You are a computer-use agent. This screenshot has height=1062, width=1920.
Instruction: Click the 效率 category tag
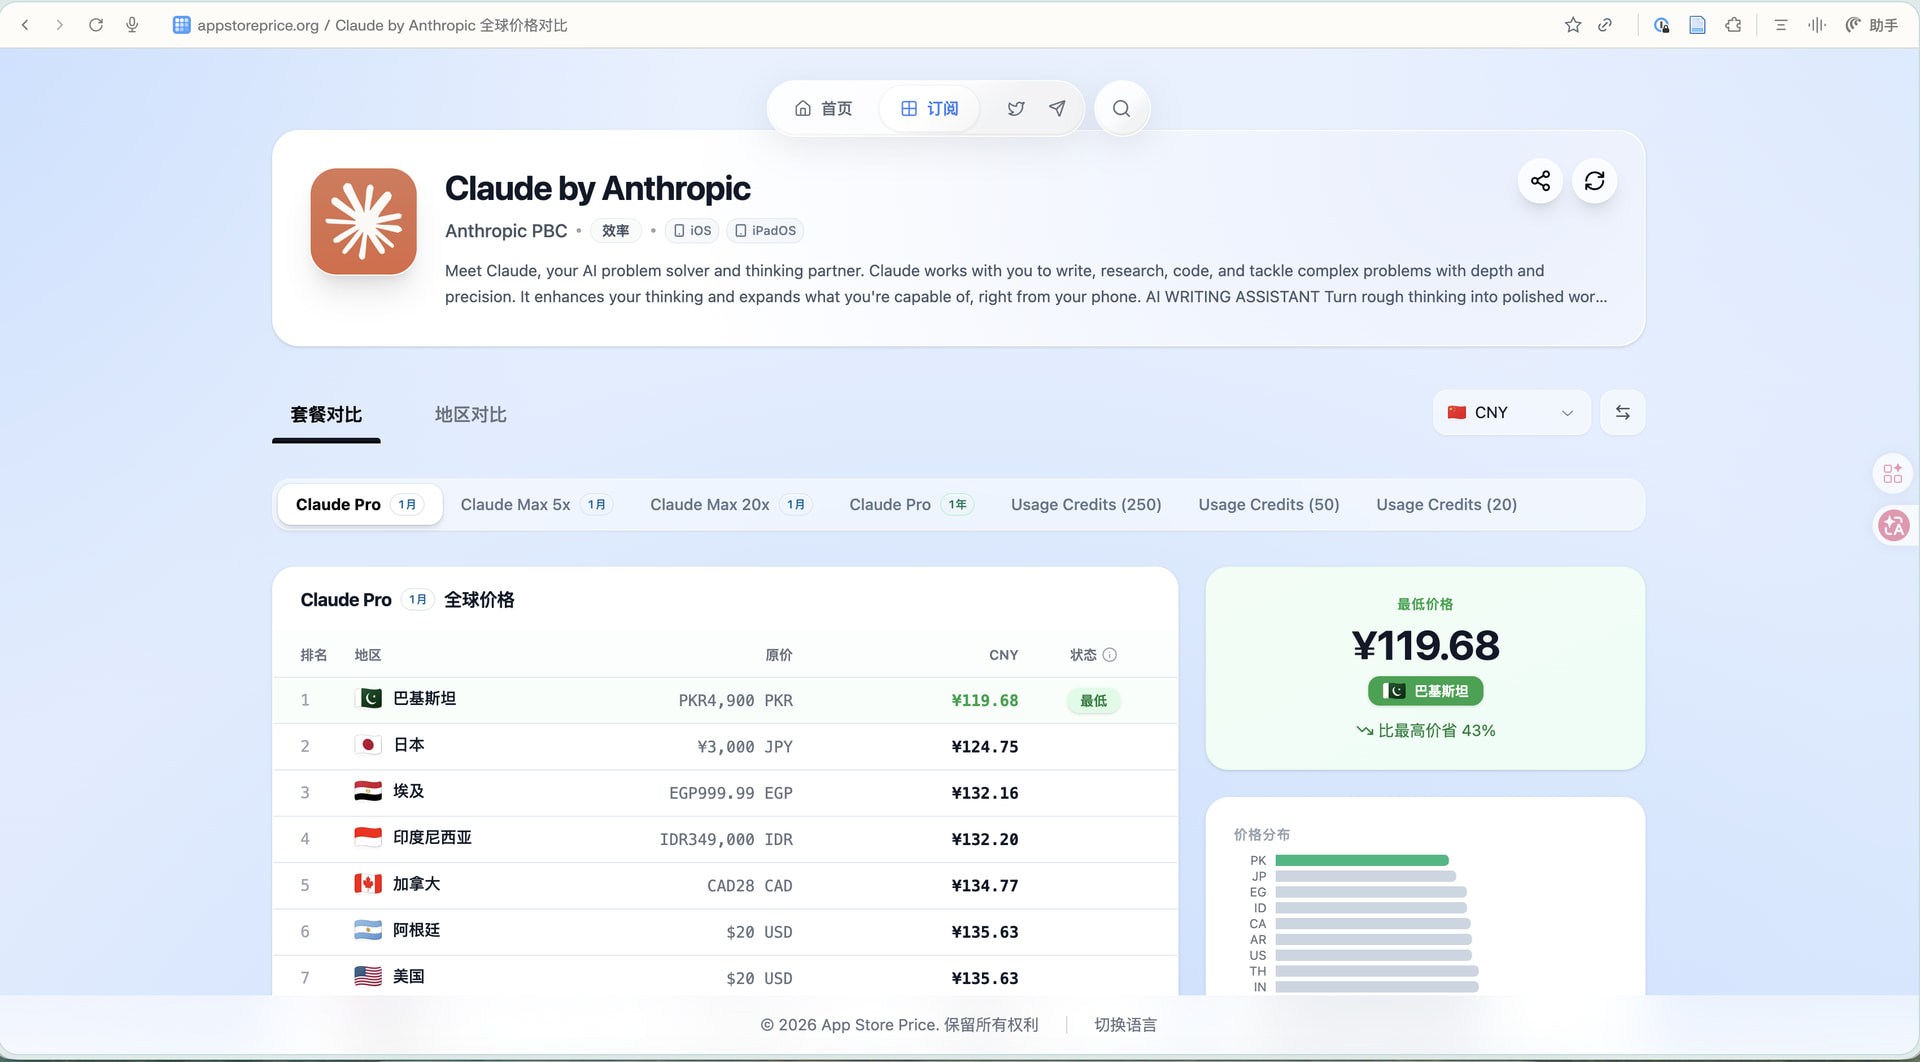coord(615,231)
